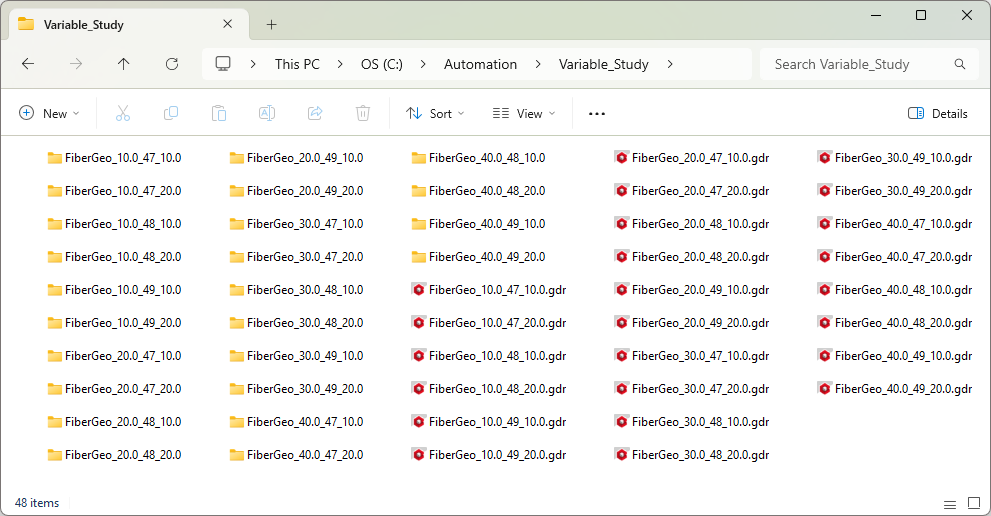Click the Rename icon in toolbar
991x516 pixels.
(x=267, y=114)
